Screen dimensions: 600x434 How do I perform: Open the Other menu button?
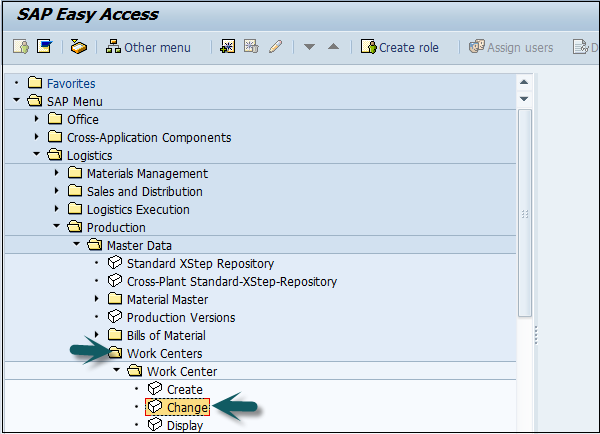coord(148,47)
